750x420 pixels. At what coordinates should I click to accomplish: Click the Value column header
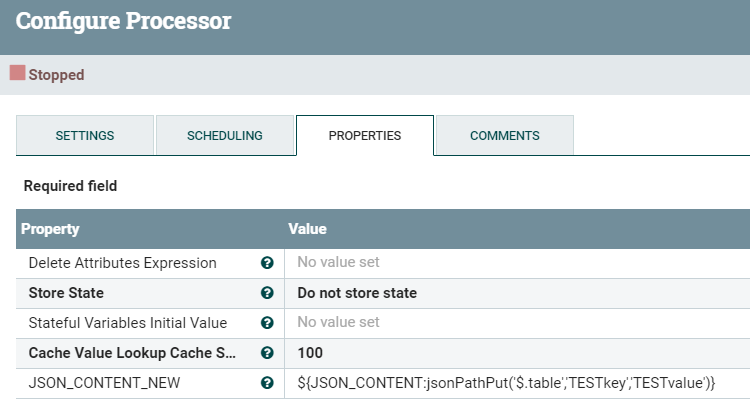(x=308, y=229)
